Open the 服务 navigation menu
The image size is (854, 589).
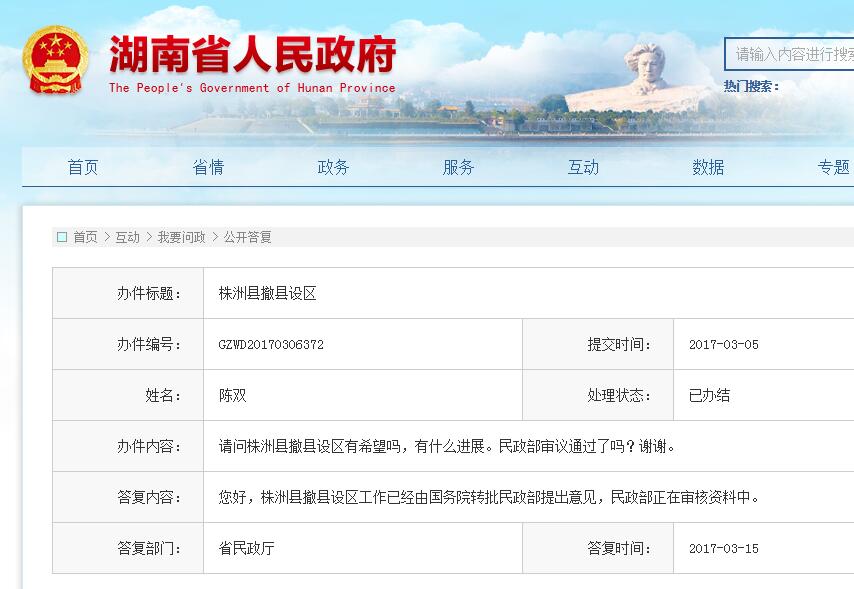tap(457, 167)
